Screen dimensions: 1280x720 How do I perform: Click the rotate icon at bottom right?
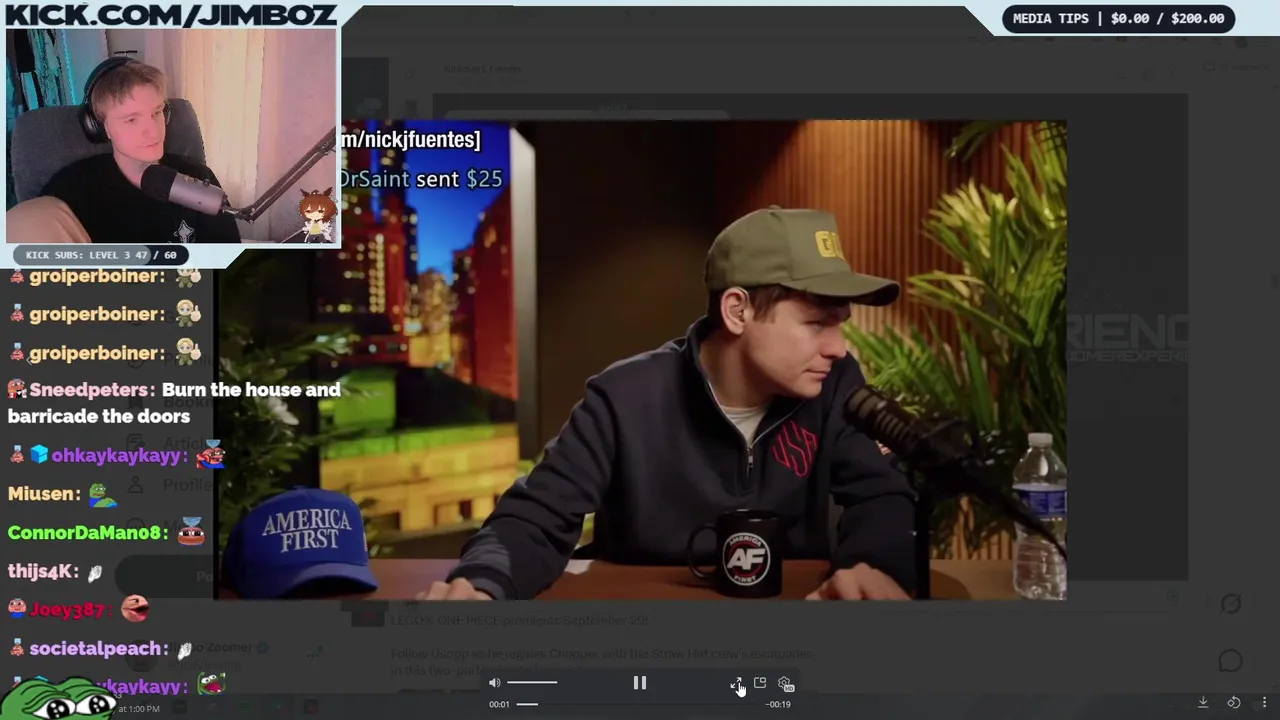click(1234, 702)
